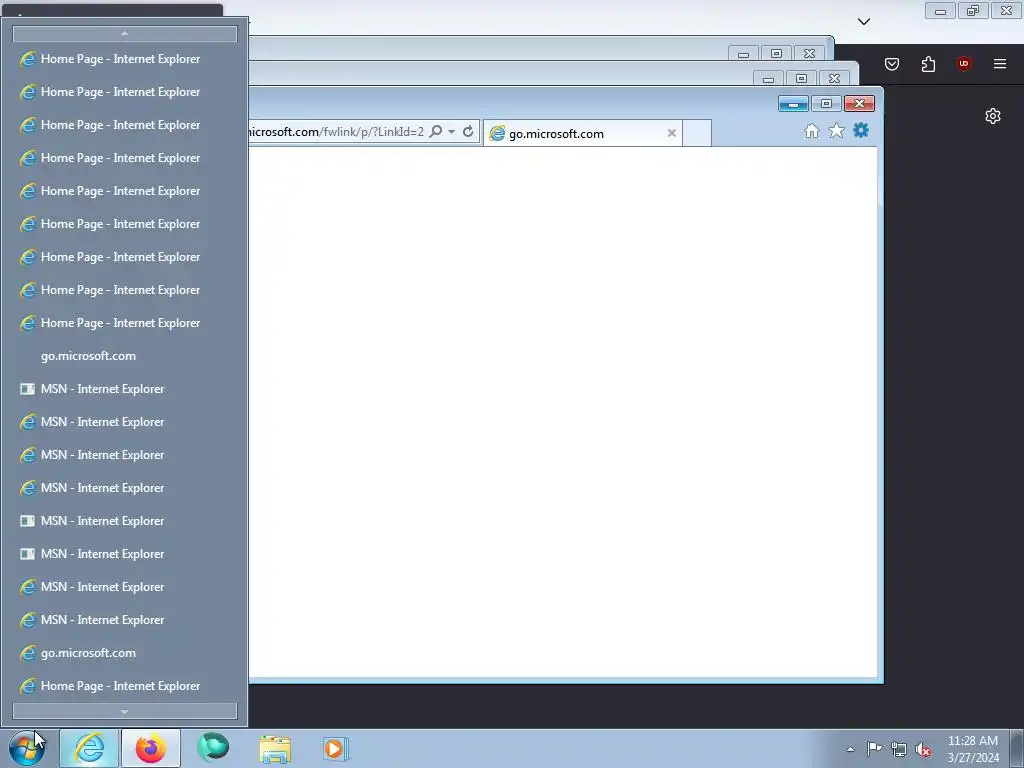Open a new Internet Explorer tab

(697, 133)
